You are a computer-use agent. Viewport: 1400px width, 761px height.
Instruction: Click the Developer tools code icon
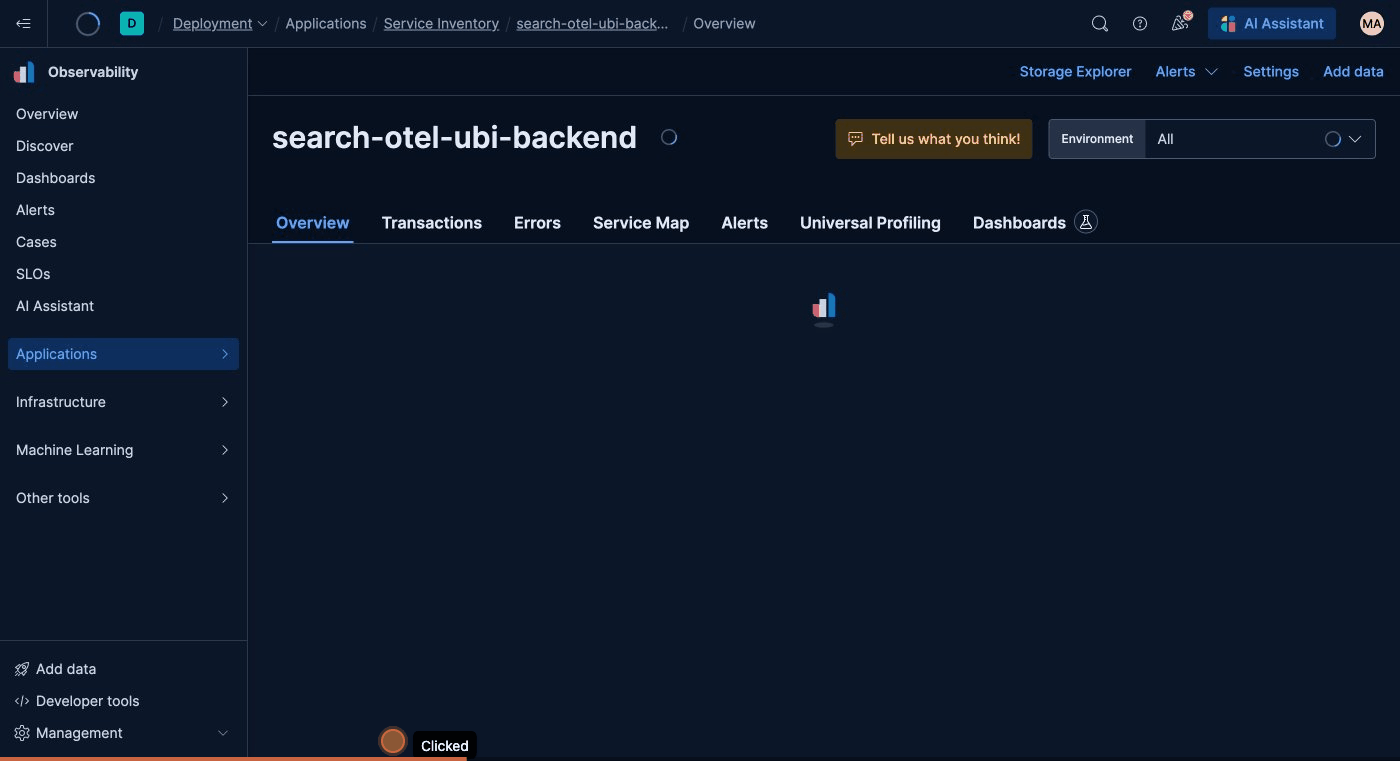(22, 701)
